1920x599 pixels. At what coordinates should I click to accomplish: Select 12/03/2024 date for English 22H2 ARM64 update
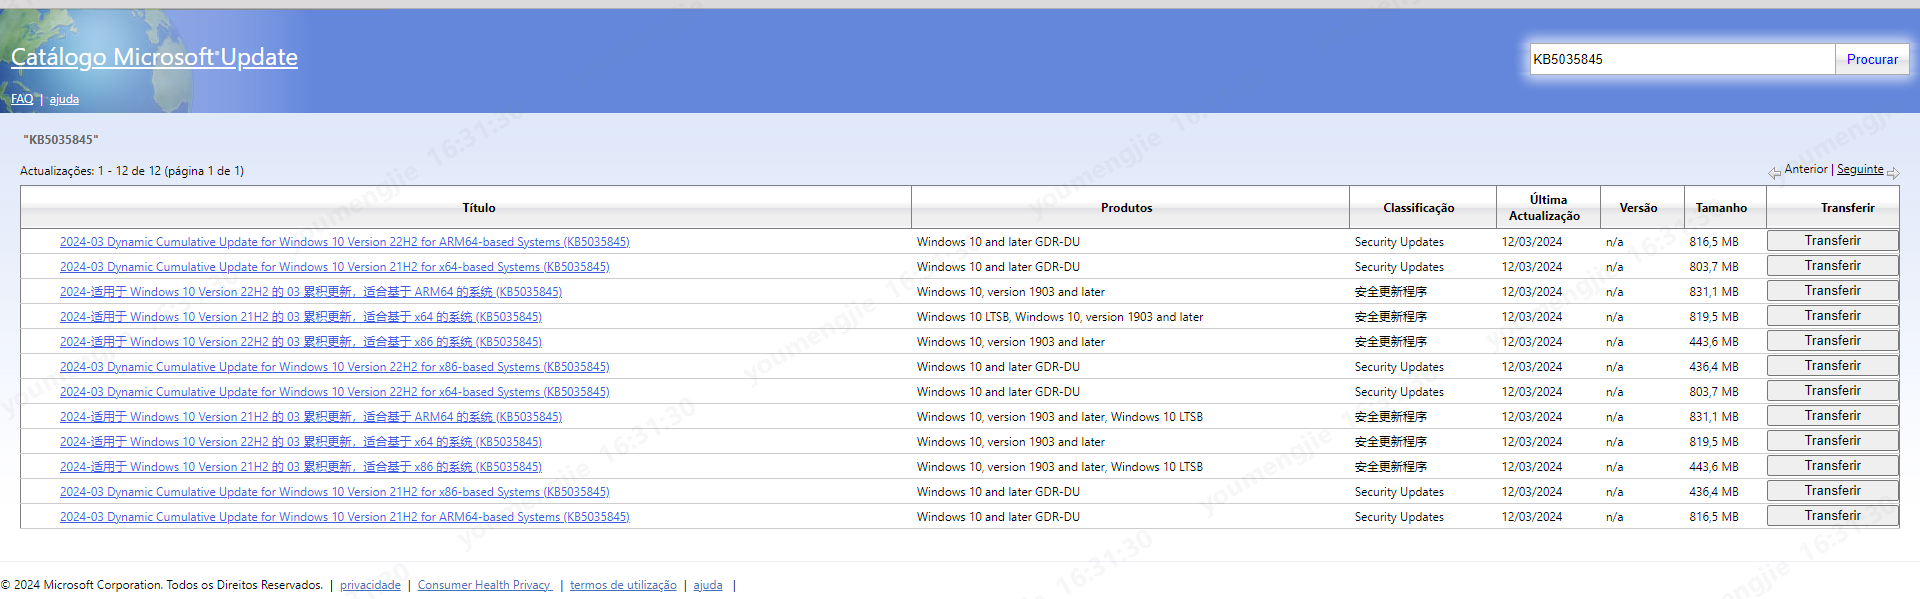tap(1532, 242)
